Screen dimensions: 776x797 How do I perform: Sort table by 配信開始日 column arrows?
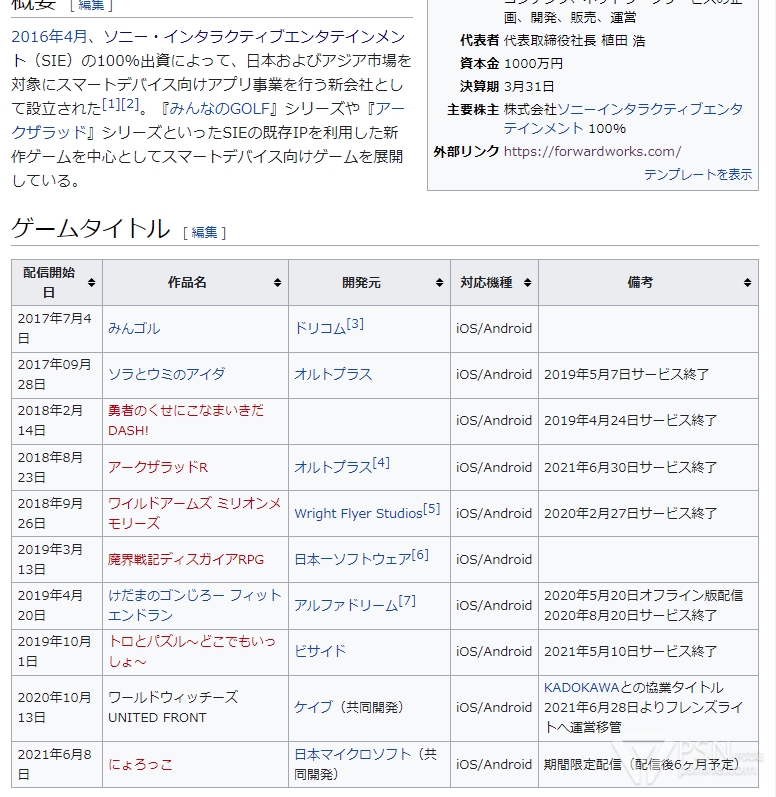click(91, 283)
